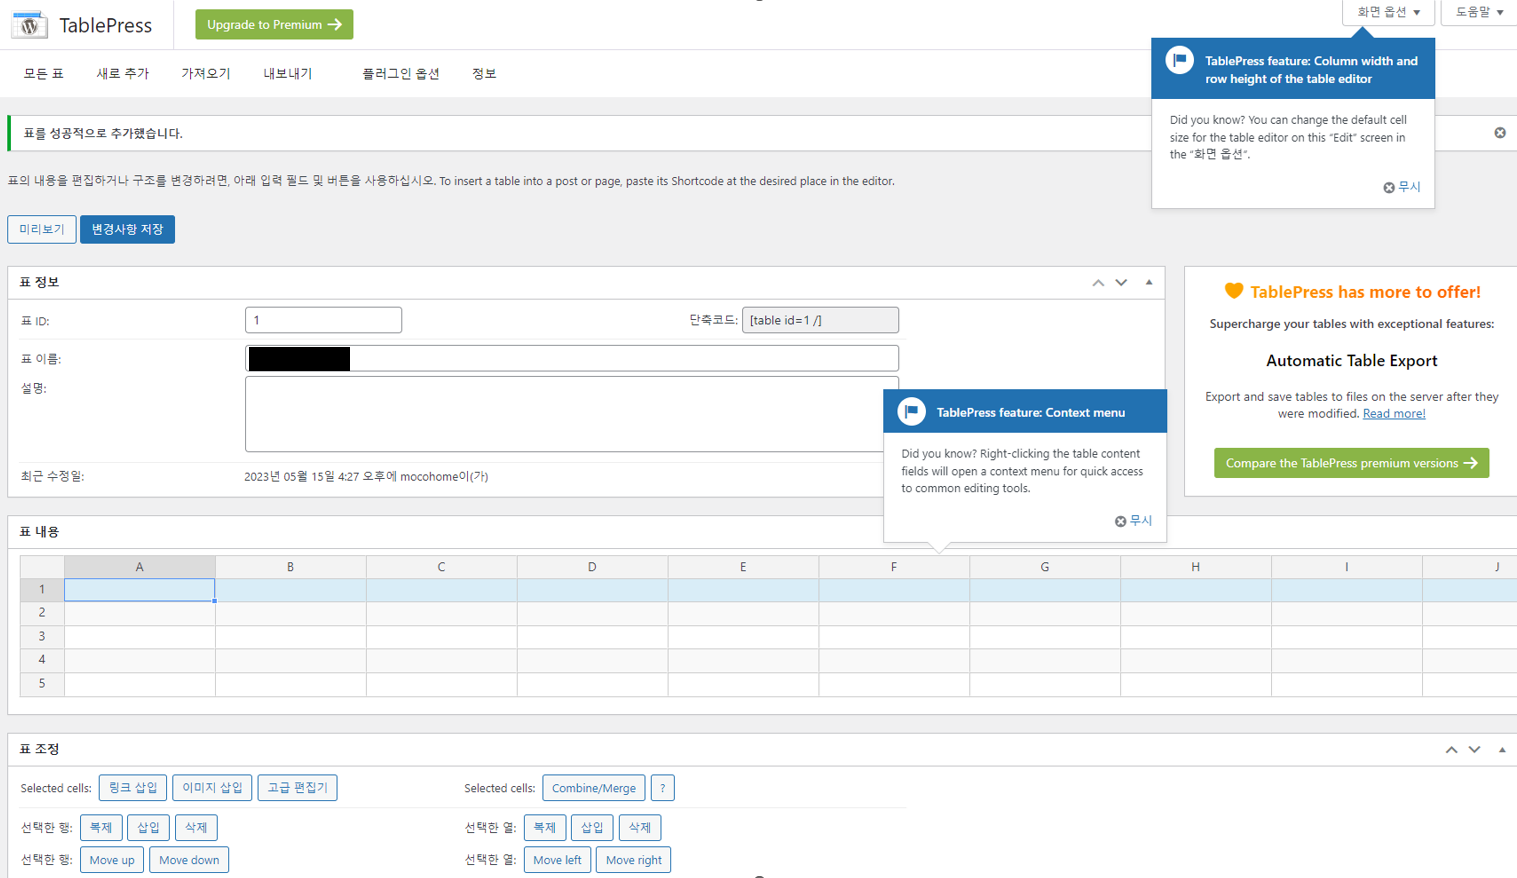Open the 가져오기 tab
The width and height of the screenshot is (1517, 878).
(206, 74)
